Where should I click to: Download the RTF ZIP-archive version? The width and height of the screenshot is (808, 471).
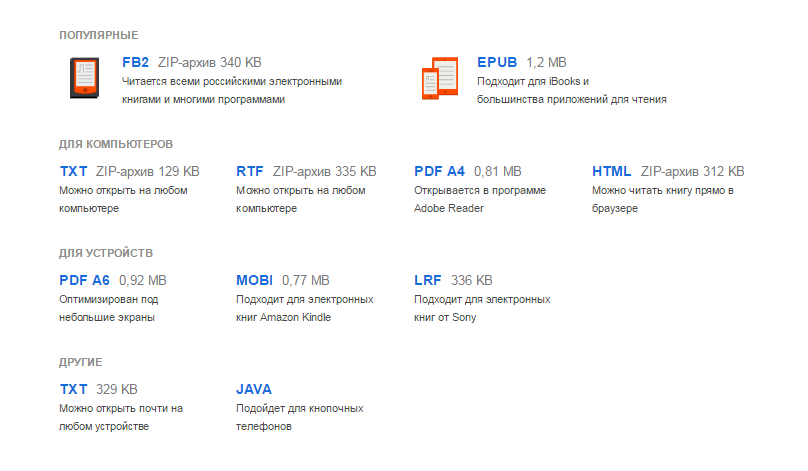tap(250, 171)
